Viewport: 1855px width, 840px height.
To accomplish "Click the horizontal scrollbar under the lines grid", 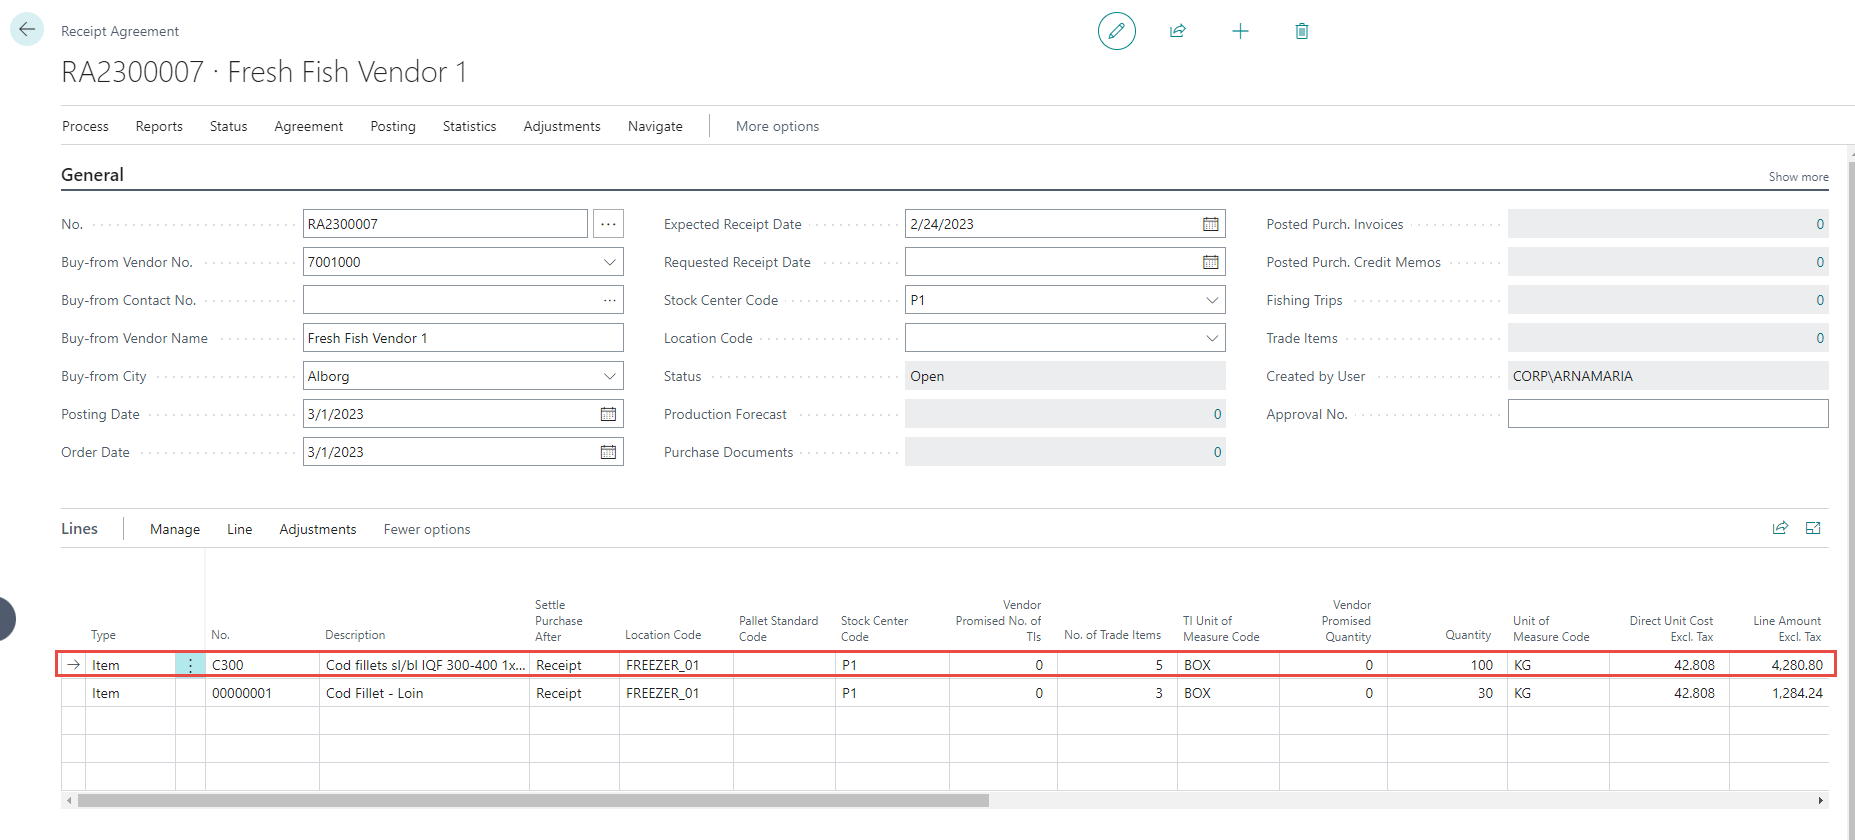I will (x=533, y=800).
